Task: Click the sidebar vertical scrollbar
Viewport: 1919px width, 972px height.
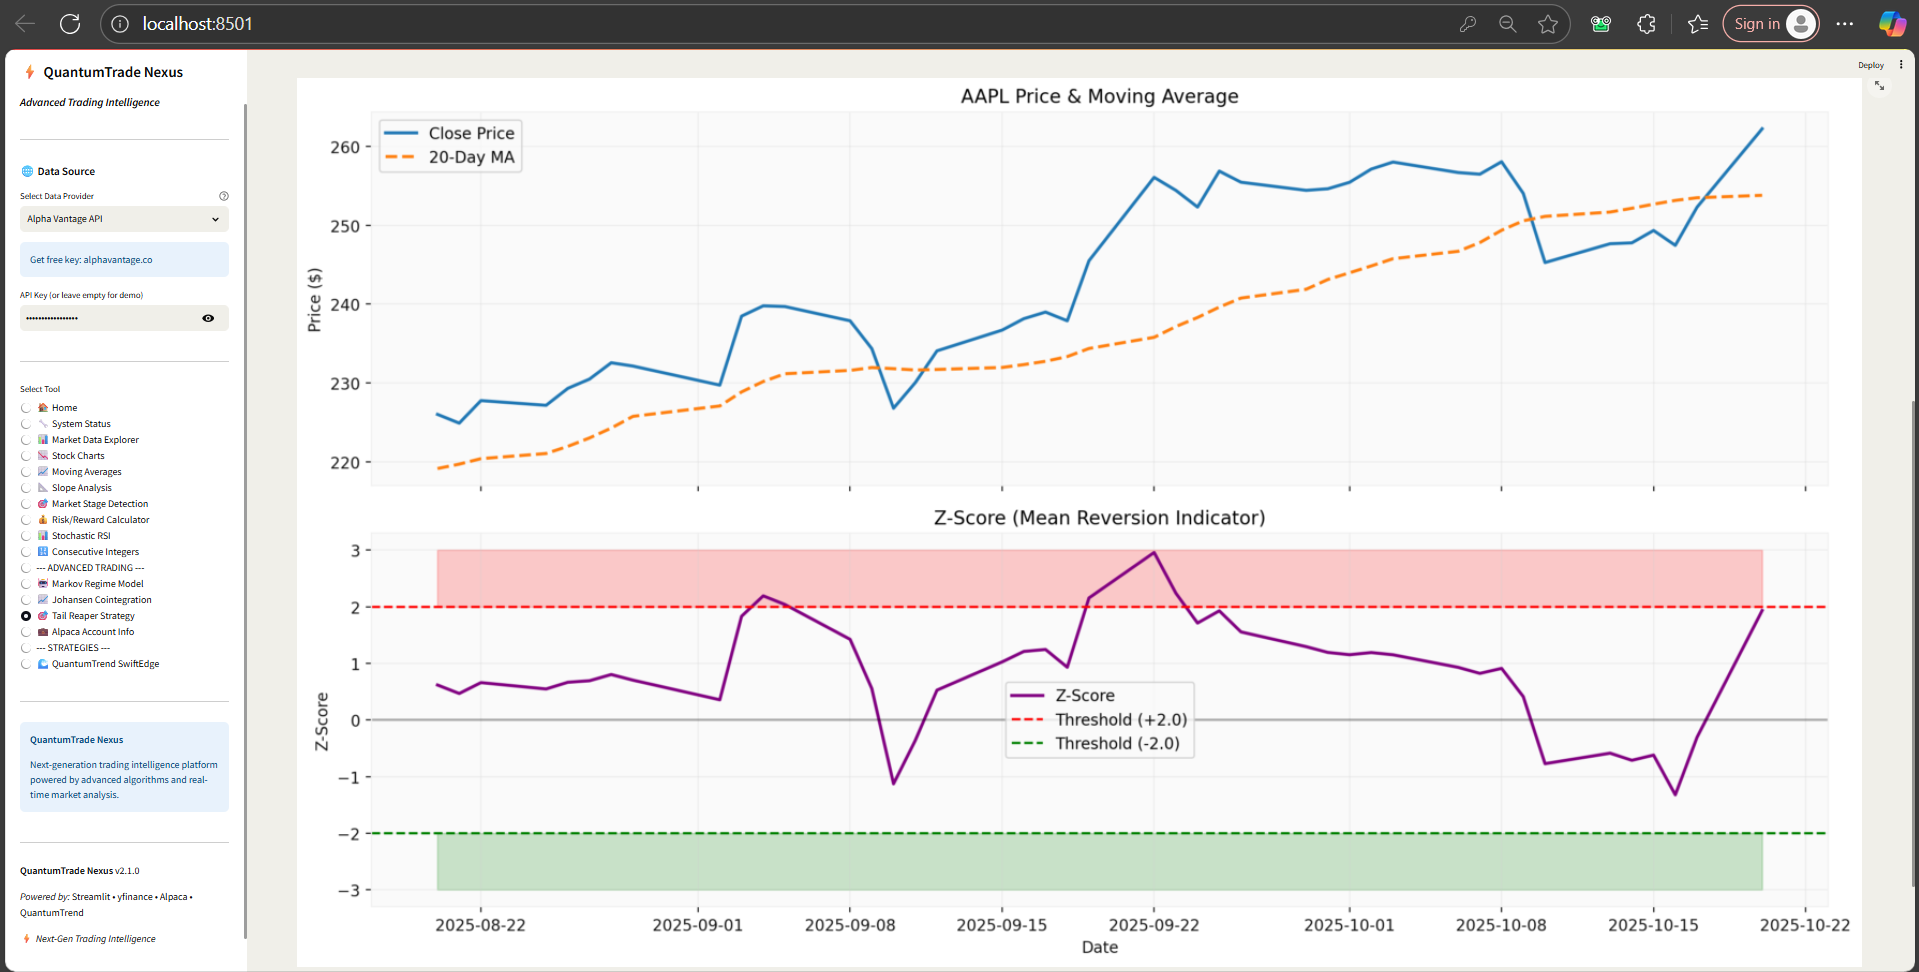Action: click(245, 520)
